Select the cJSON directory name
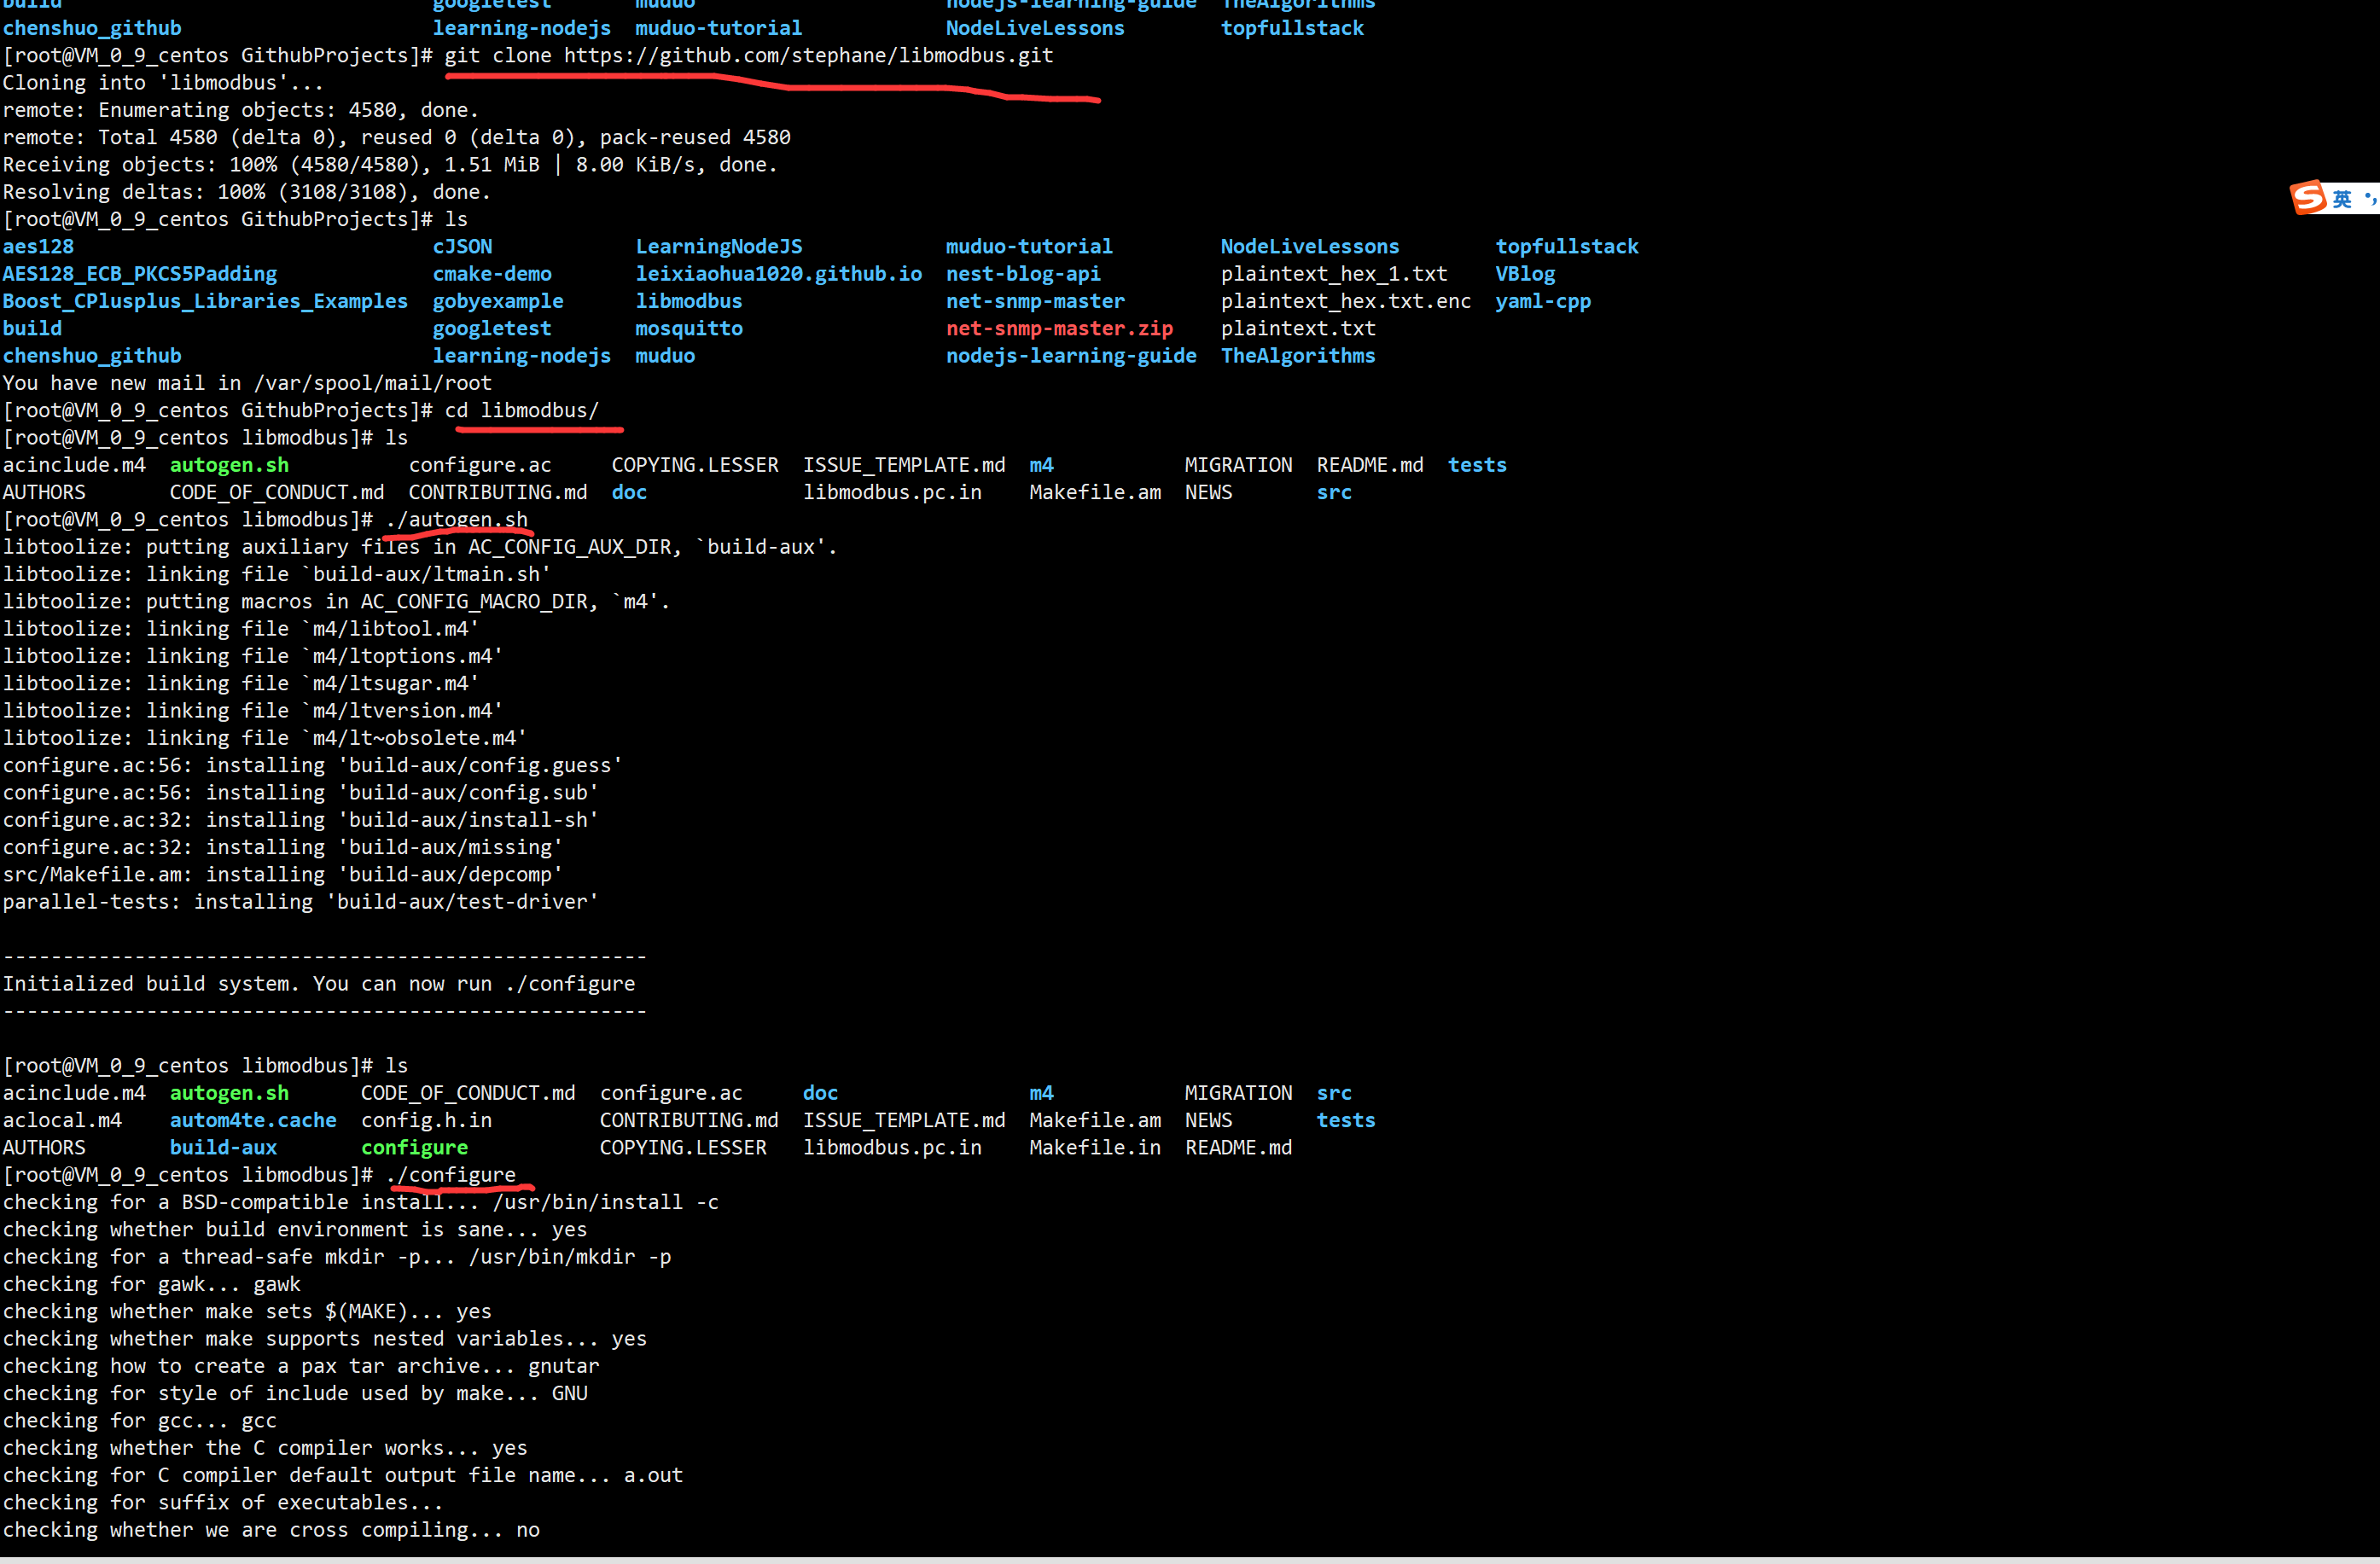This screenshot has height=1564, width=2380. [462, 247]
